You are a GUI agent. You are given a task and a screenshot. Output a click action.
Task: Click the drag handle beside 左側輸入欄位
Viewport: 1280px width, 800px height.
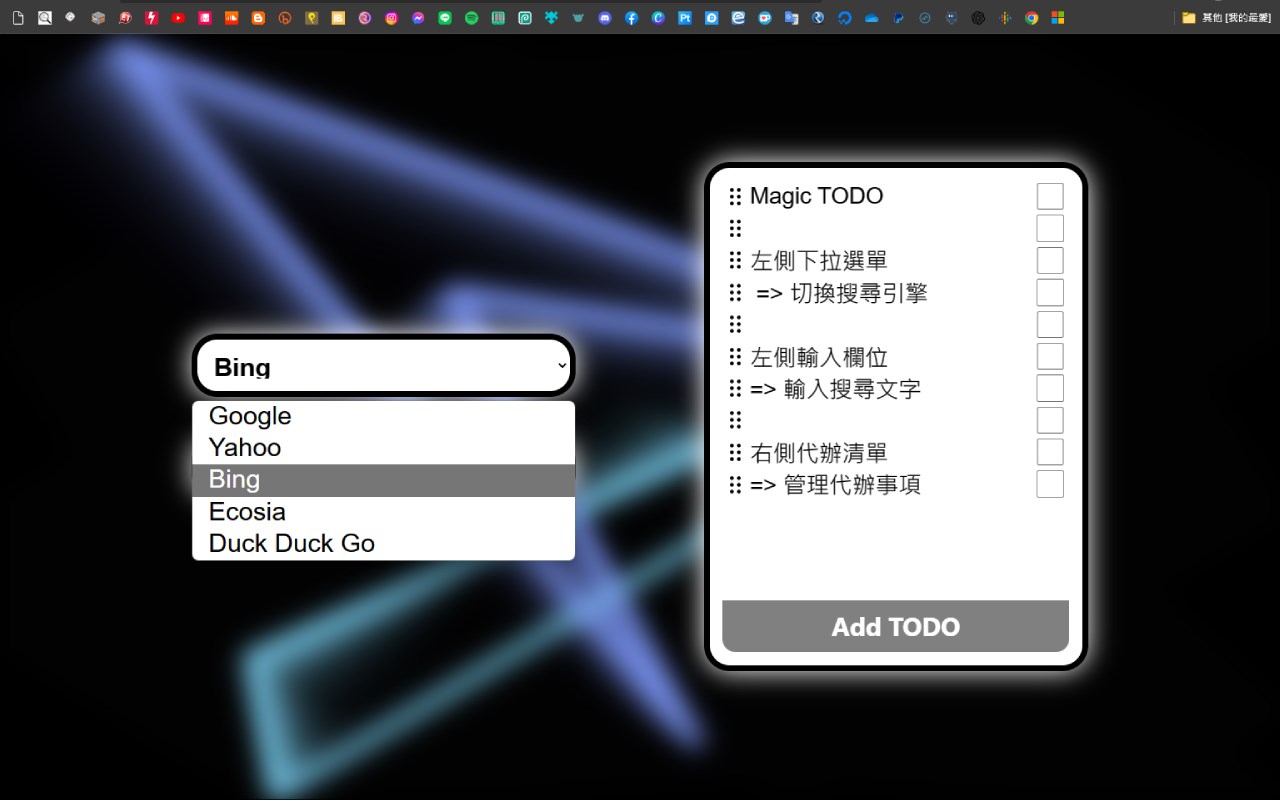click(x=735, y=356)
